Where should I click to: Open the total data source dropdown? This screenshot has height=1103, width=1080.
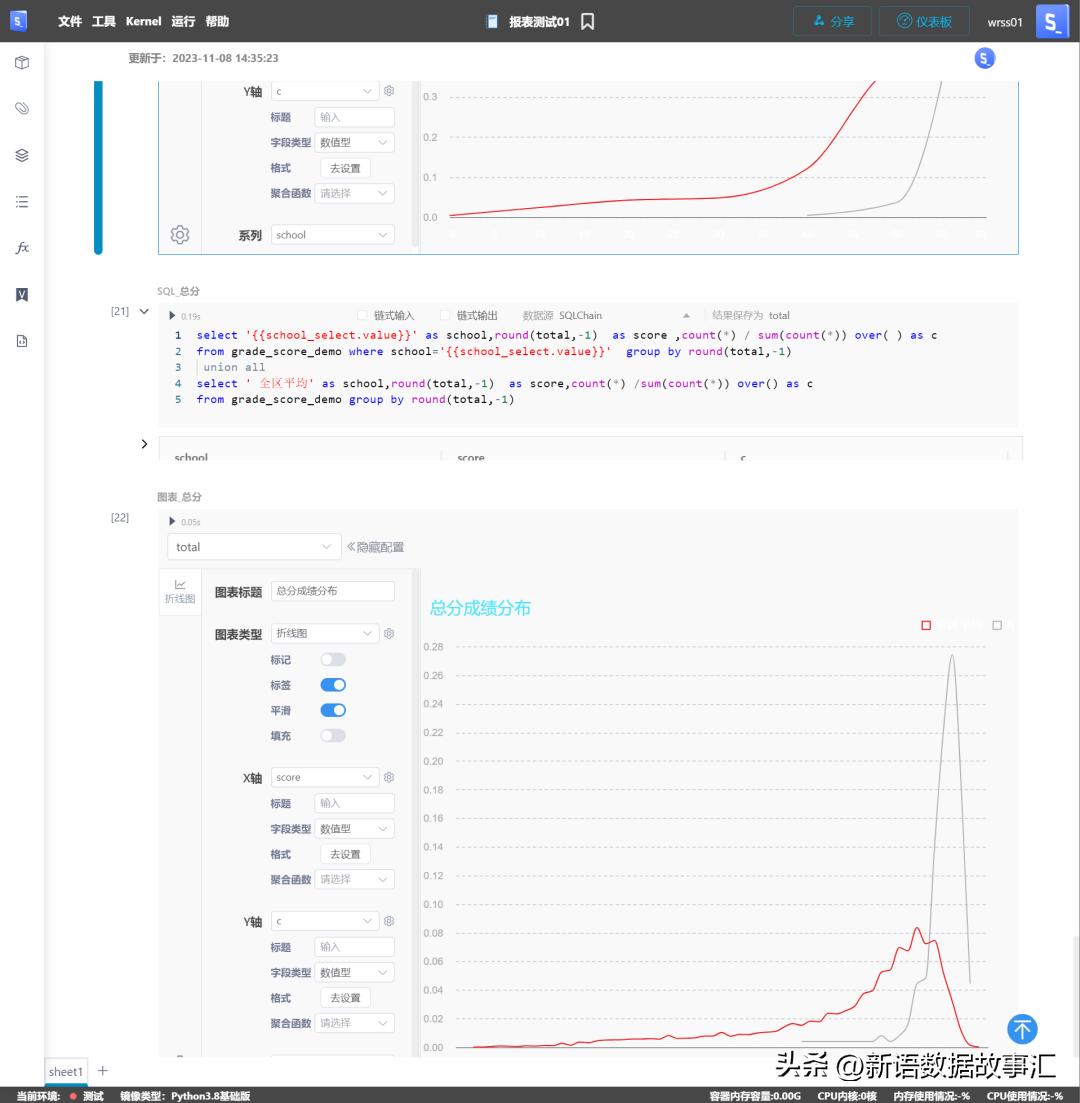point(254,547)
